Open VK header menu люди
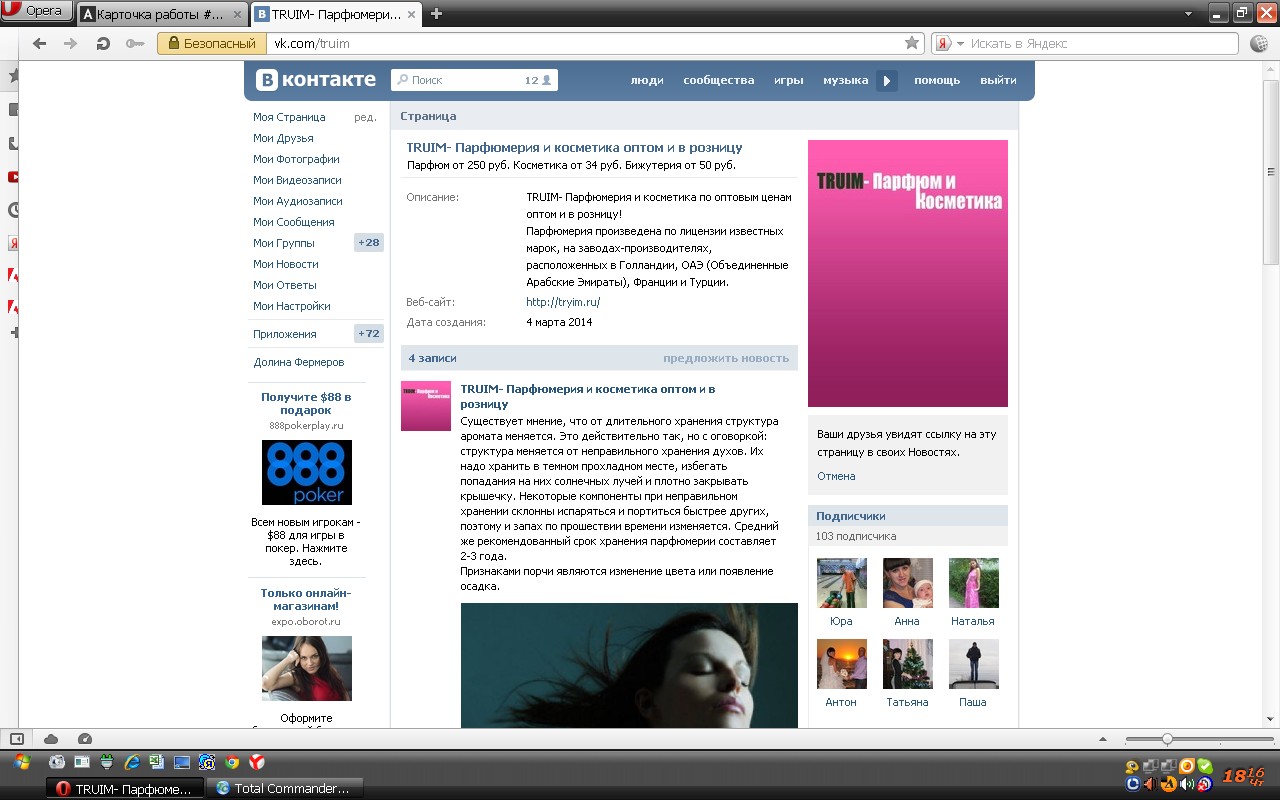This screenshot has height=800, width=1280. [x=647, y=80]
